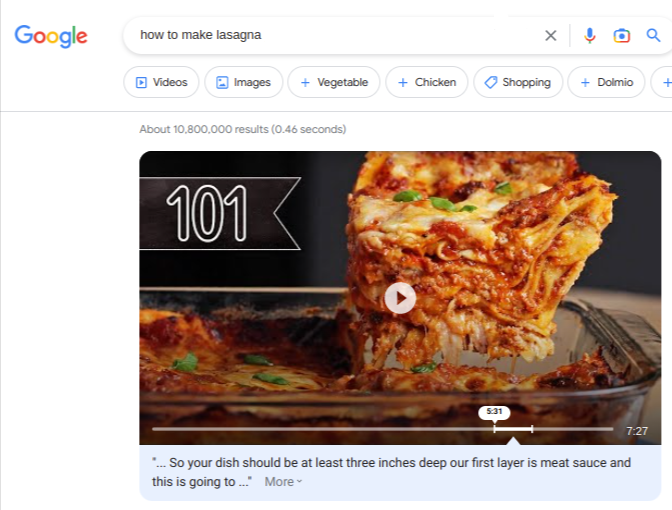Click the highlighted key moment segment

[513, 429]
